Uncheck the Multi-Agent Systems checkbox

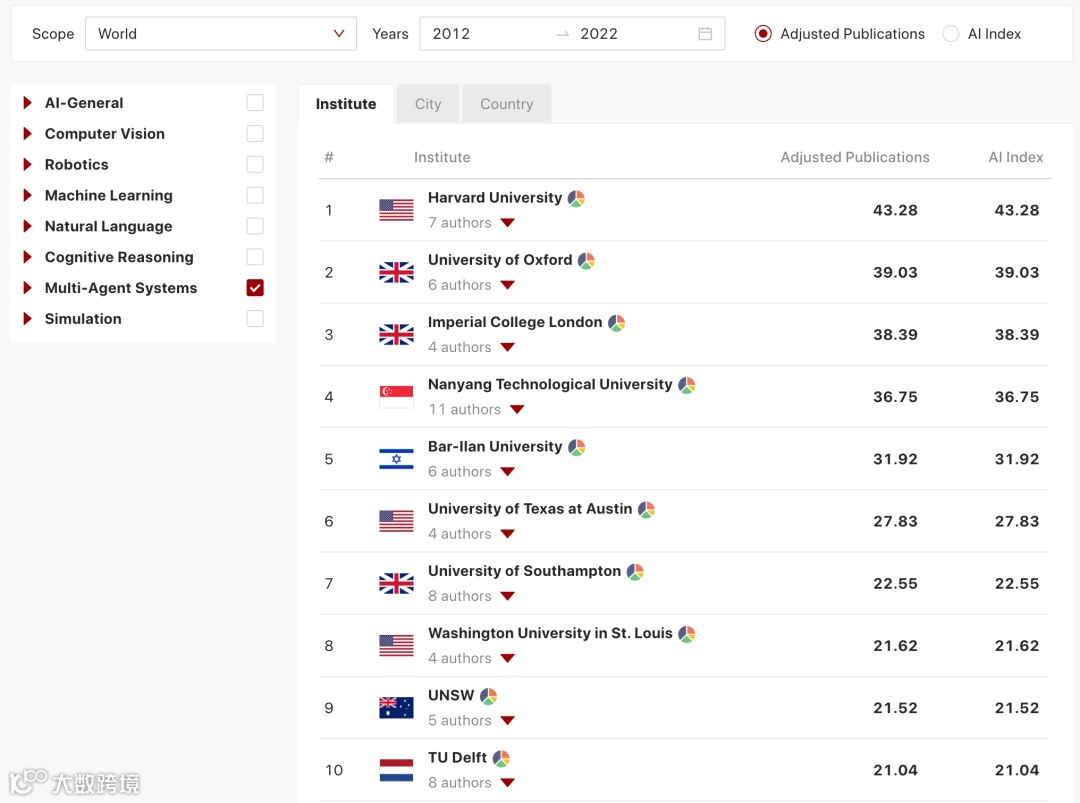tap(255, 288)
